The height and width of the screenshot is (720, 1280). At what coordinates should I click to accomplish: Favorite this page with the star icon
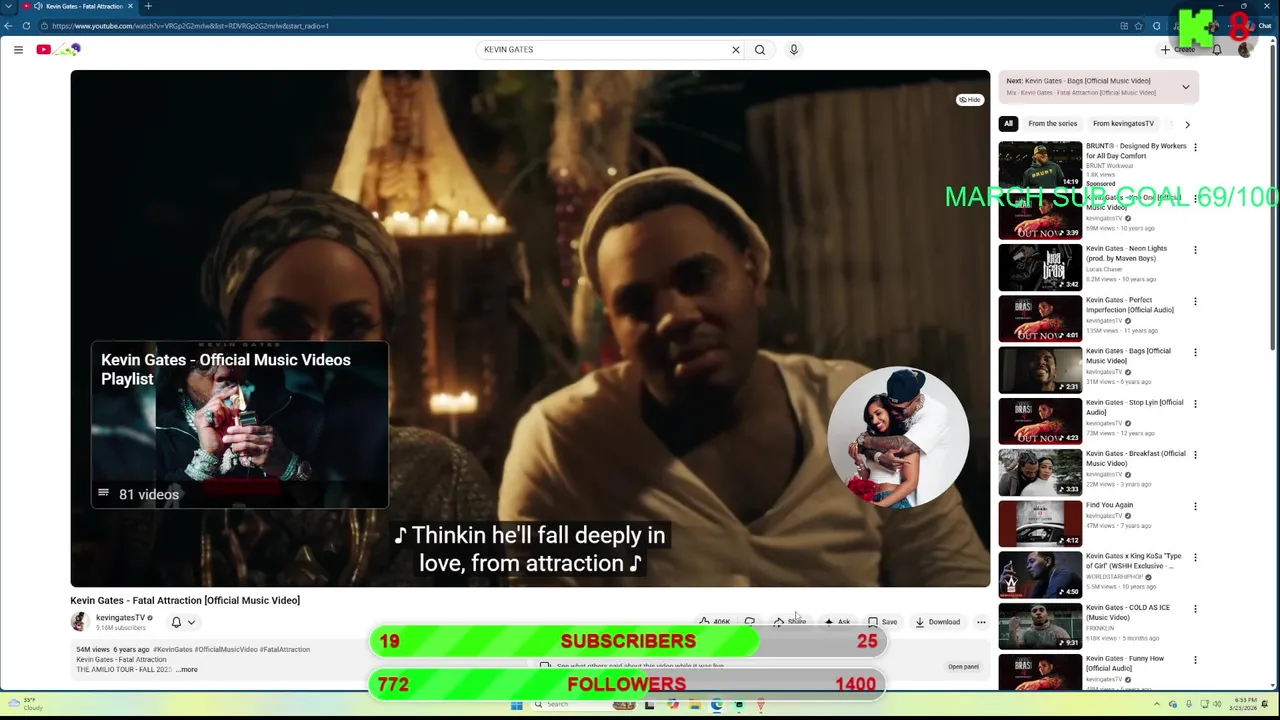(1140, 26)
